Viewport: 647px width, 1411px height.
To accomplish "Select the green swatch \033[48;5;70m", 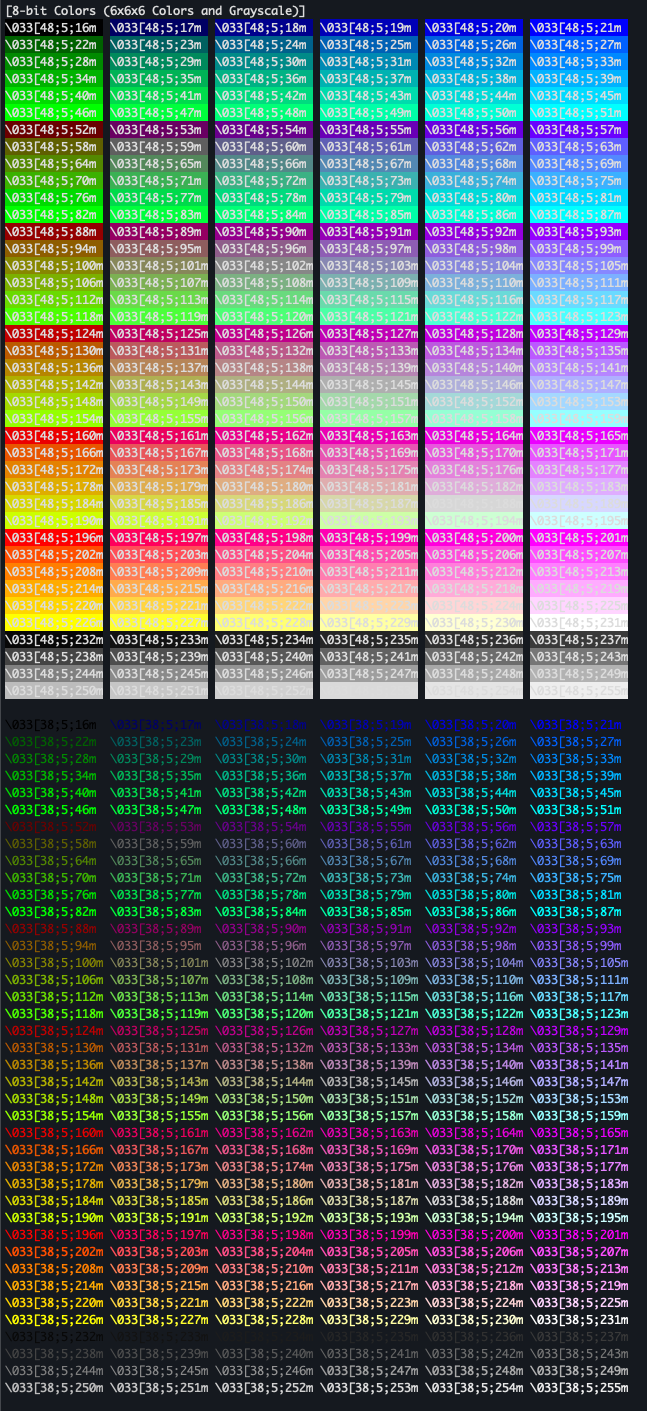I will 54,181.
